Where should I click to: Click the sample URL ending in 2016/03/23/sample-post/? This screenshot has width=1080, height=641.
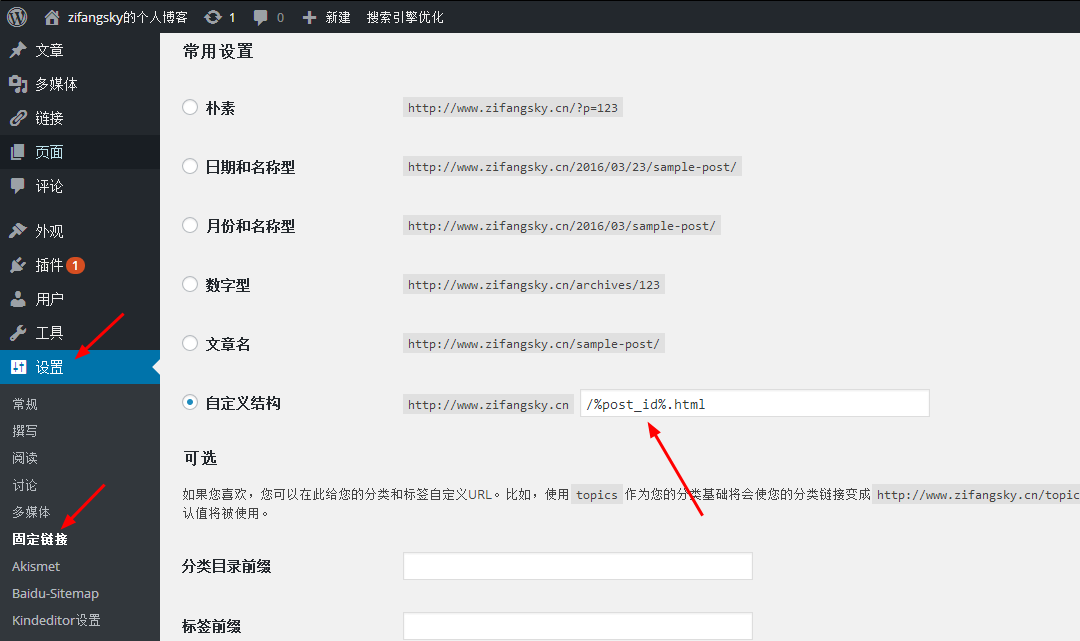[x=572, y=167]
